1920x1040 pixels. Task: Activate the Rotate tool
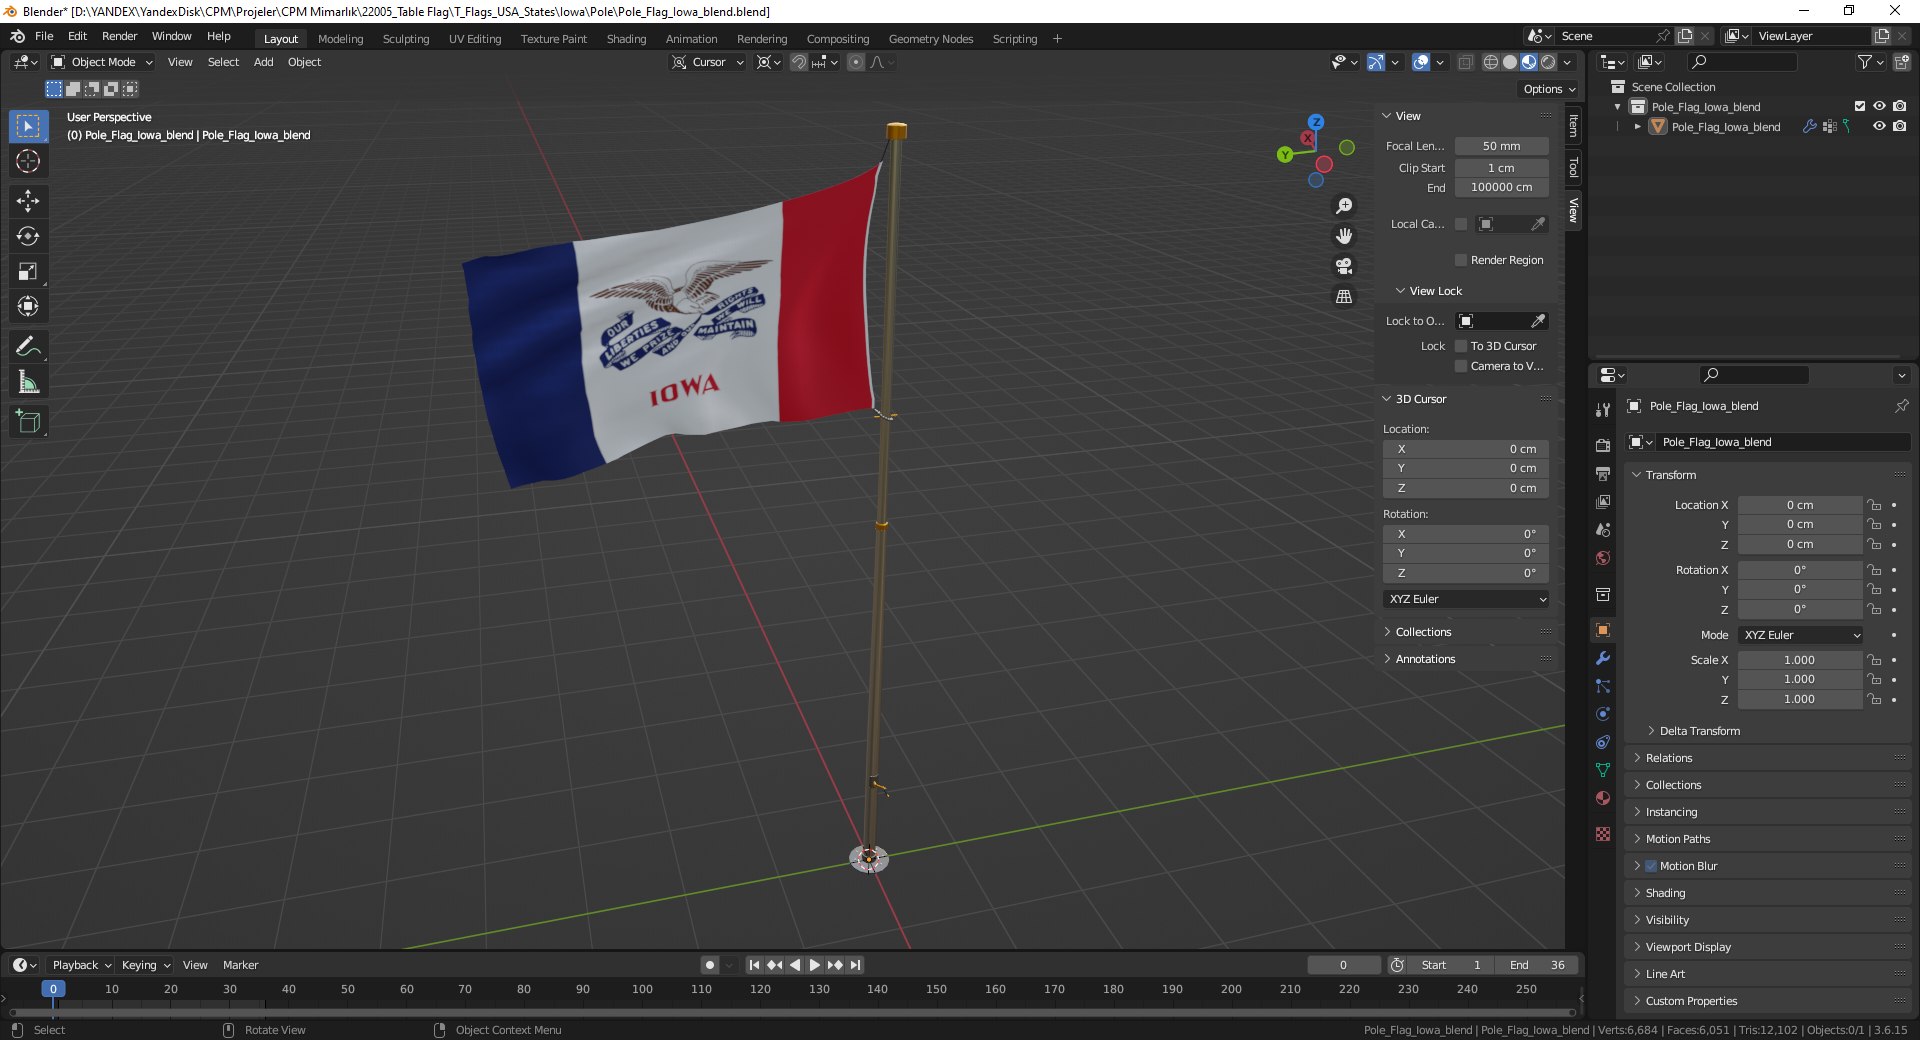[x=28, y=236]
